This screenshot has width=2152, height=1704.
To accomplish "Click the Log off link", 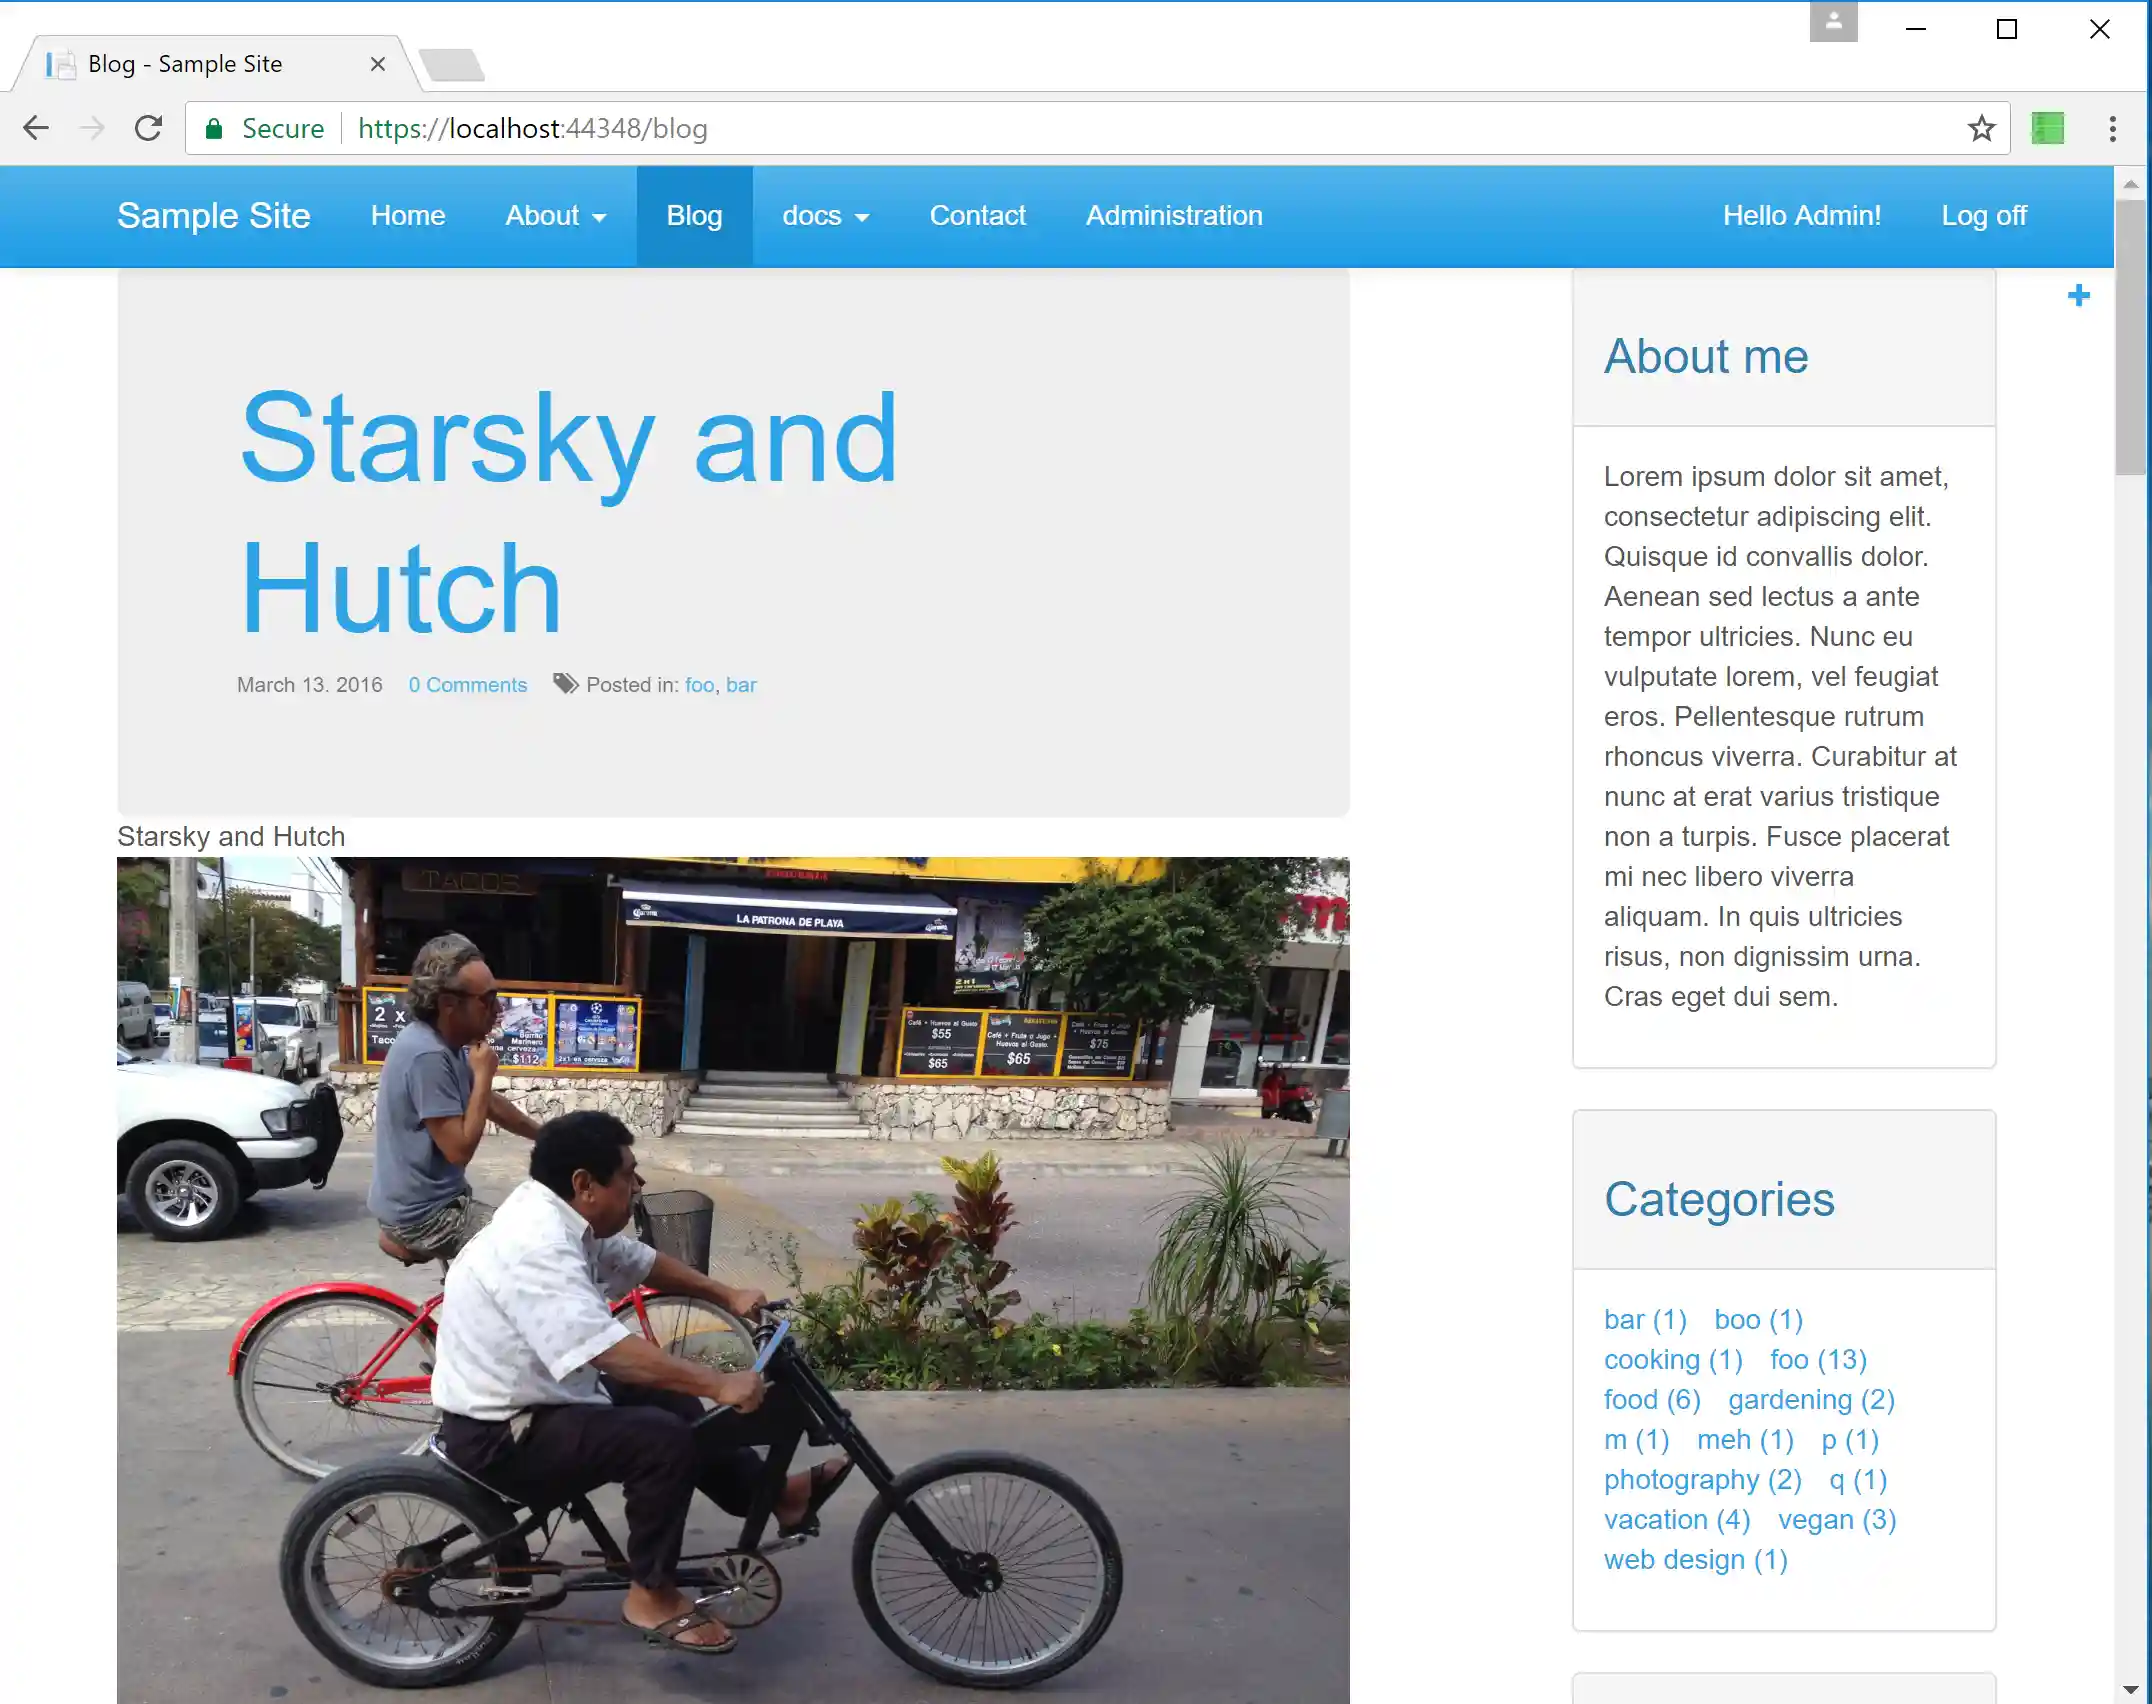I will (1984, 215).
